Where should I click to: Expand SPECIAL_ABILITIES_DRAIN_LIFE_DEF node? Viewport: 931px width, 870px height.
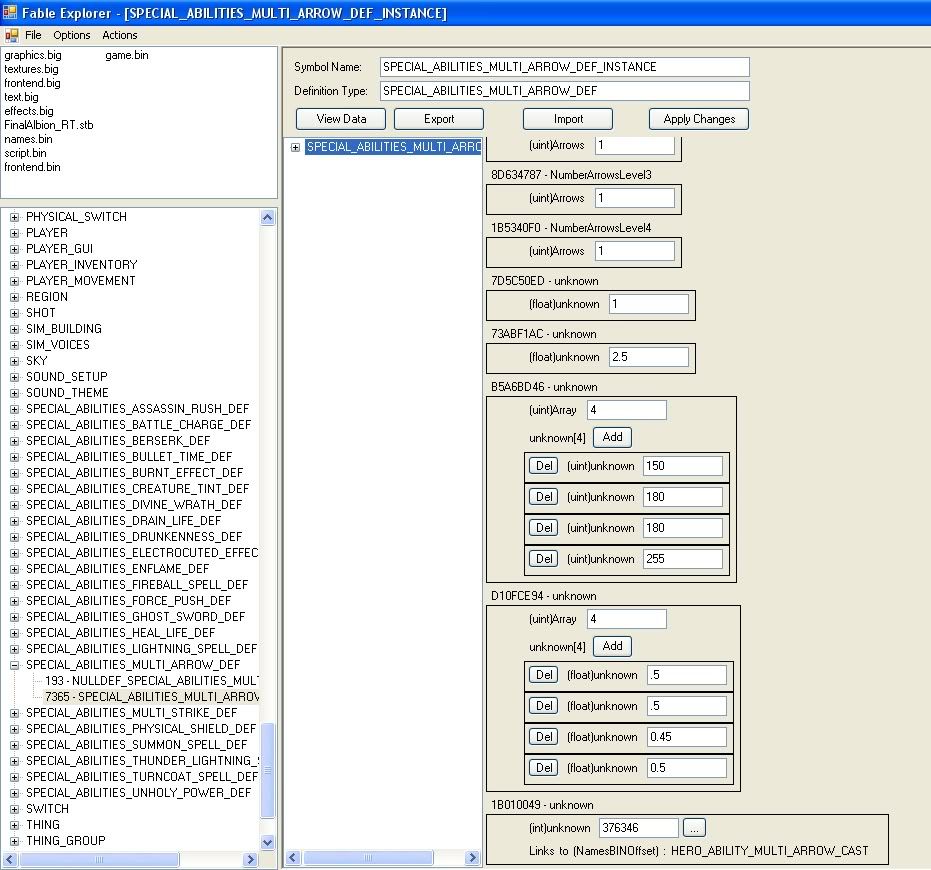(14, 521)
